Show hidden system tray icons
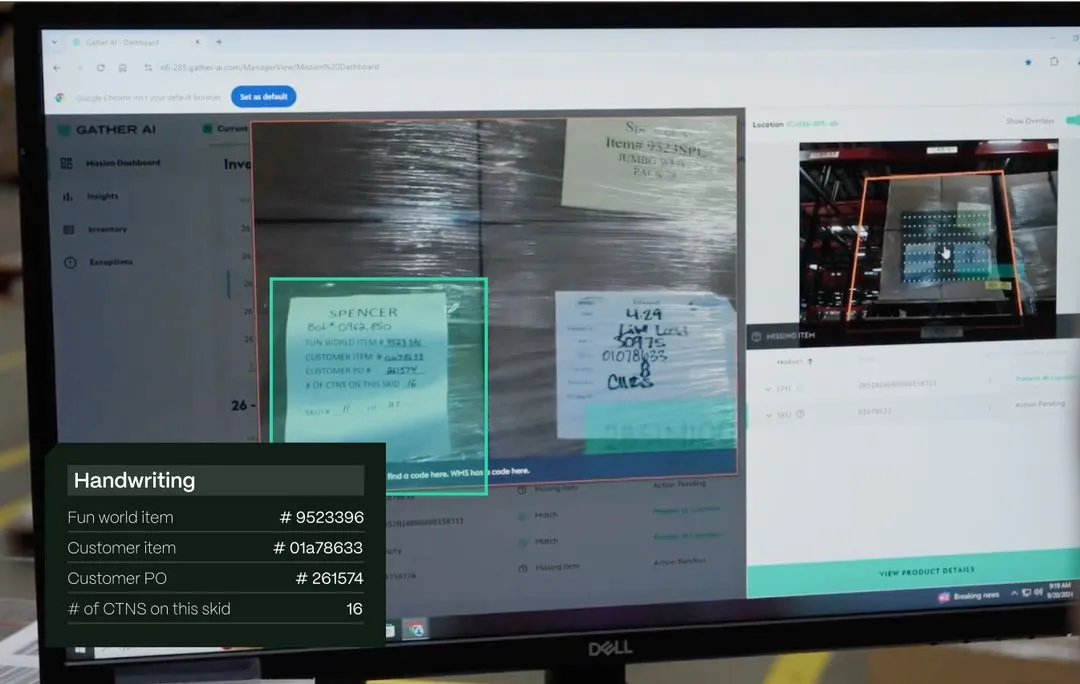 [x=1014, y=592]
